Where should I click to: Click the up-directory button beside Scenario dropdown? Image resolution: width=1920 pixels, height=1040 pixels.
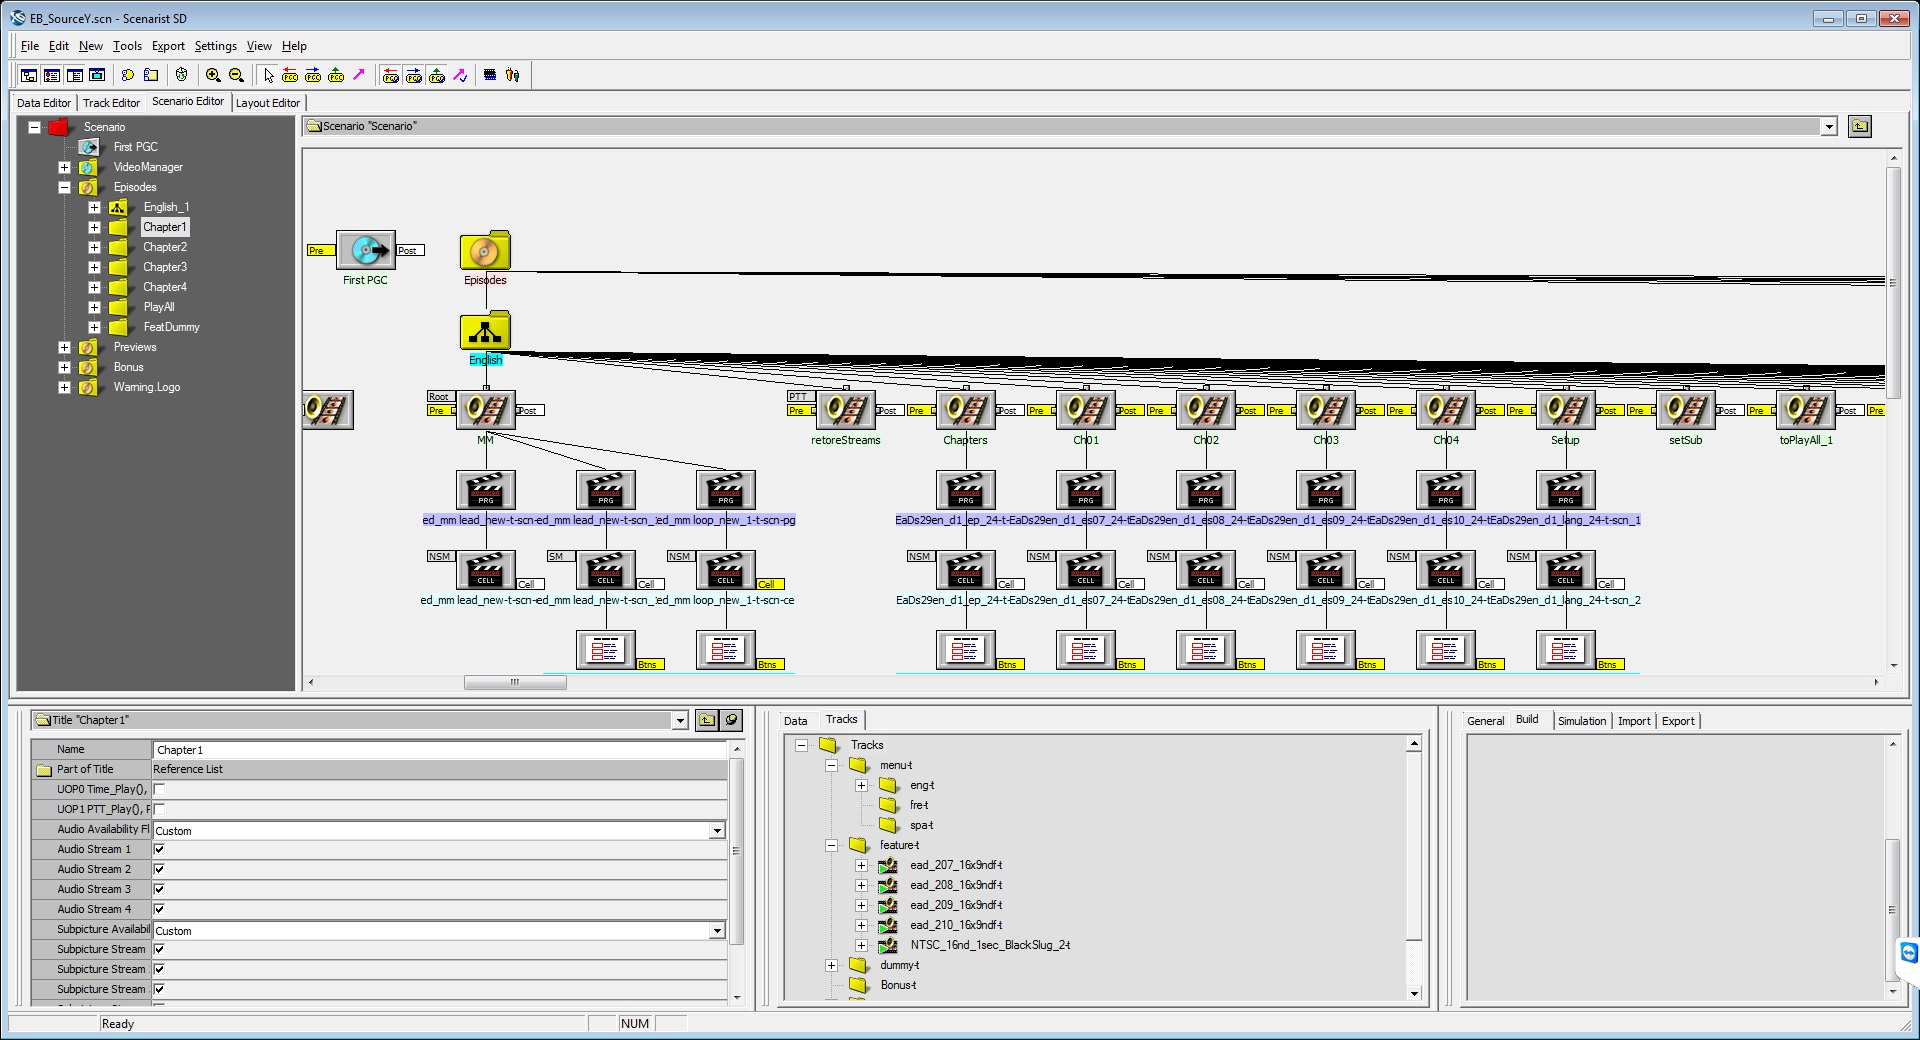click(x=1859, y=126)
